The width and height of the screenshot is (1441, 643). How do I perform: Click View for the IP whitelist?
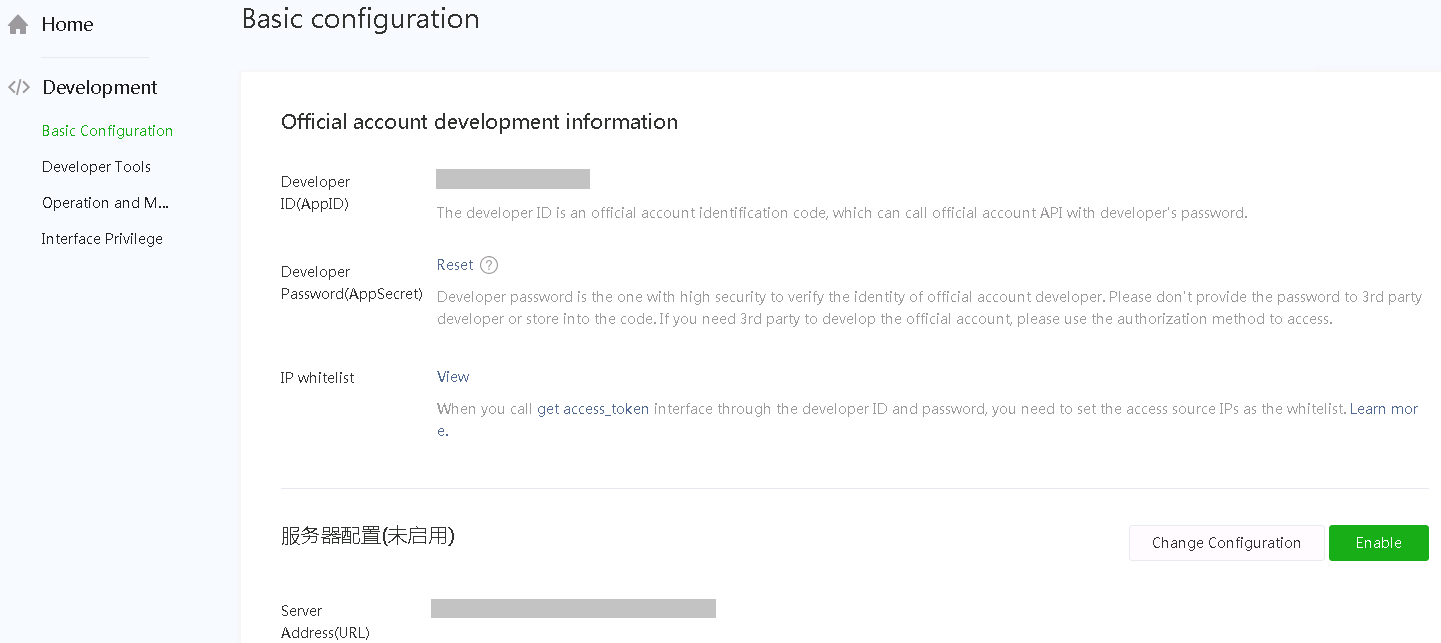pyautogui.click(x=453, y=377)
